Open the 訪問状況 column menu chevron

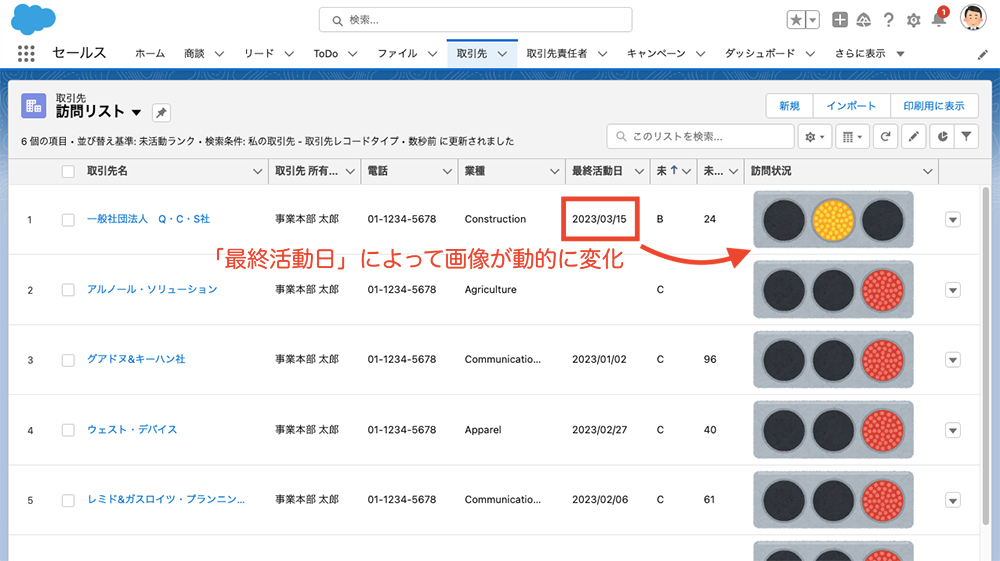click(928, 171)
